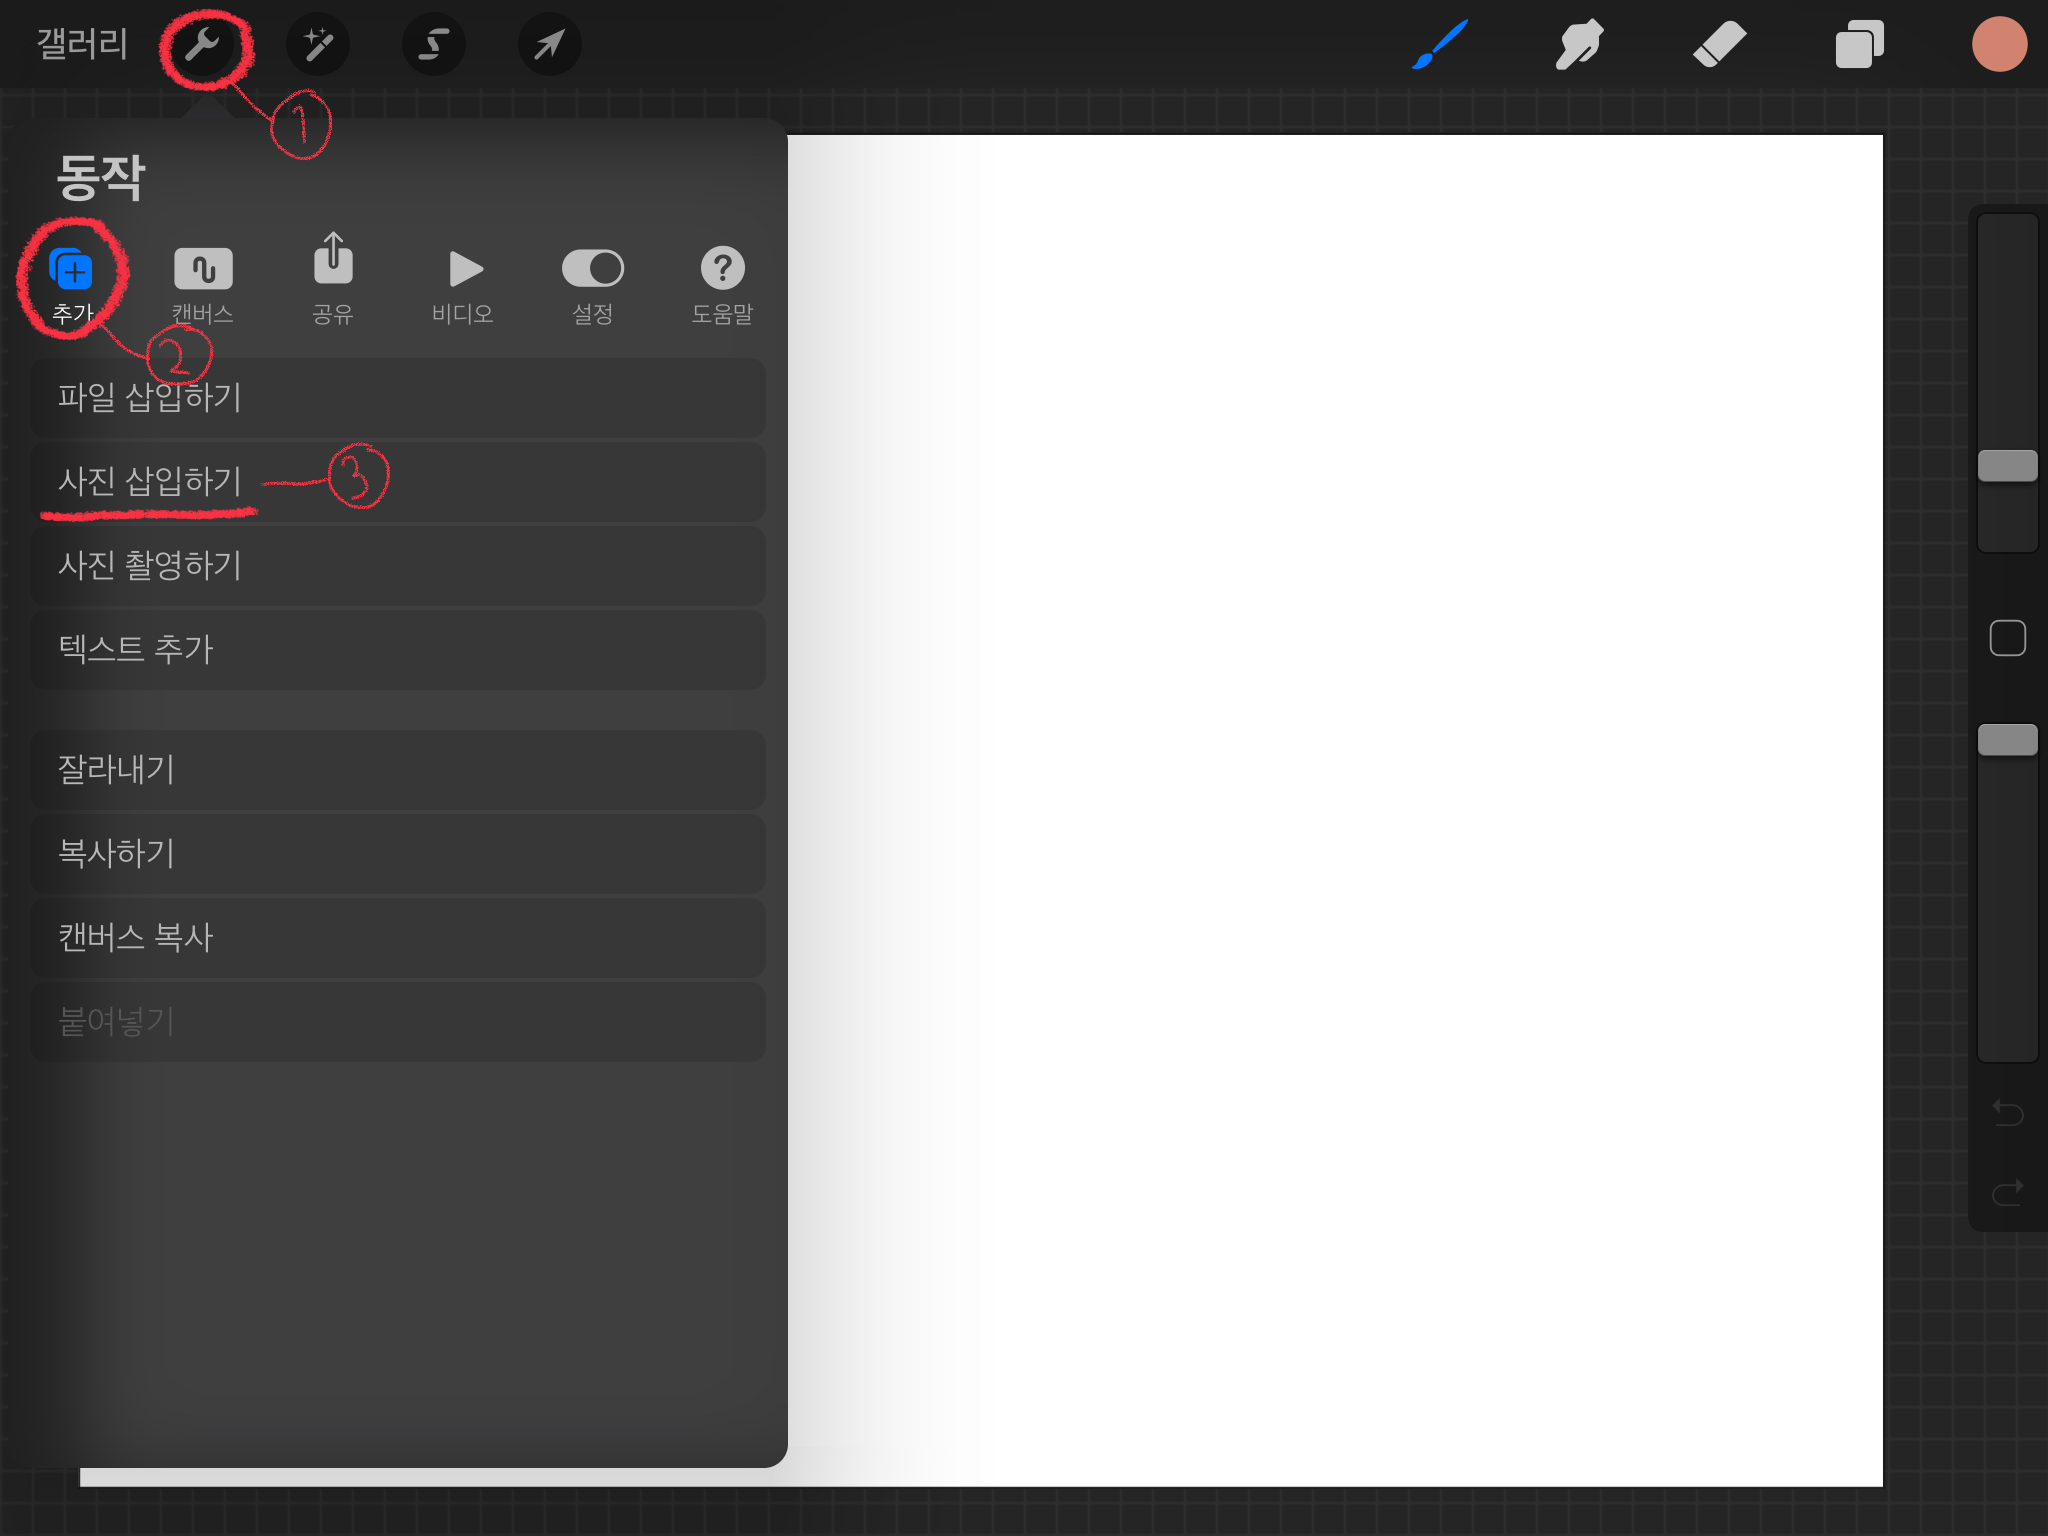Switch to the 공유 share tab

click(x=333, y=280)
